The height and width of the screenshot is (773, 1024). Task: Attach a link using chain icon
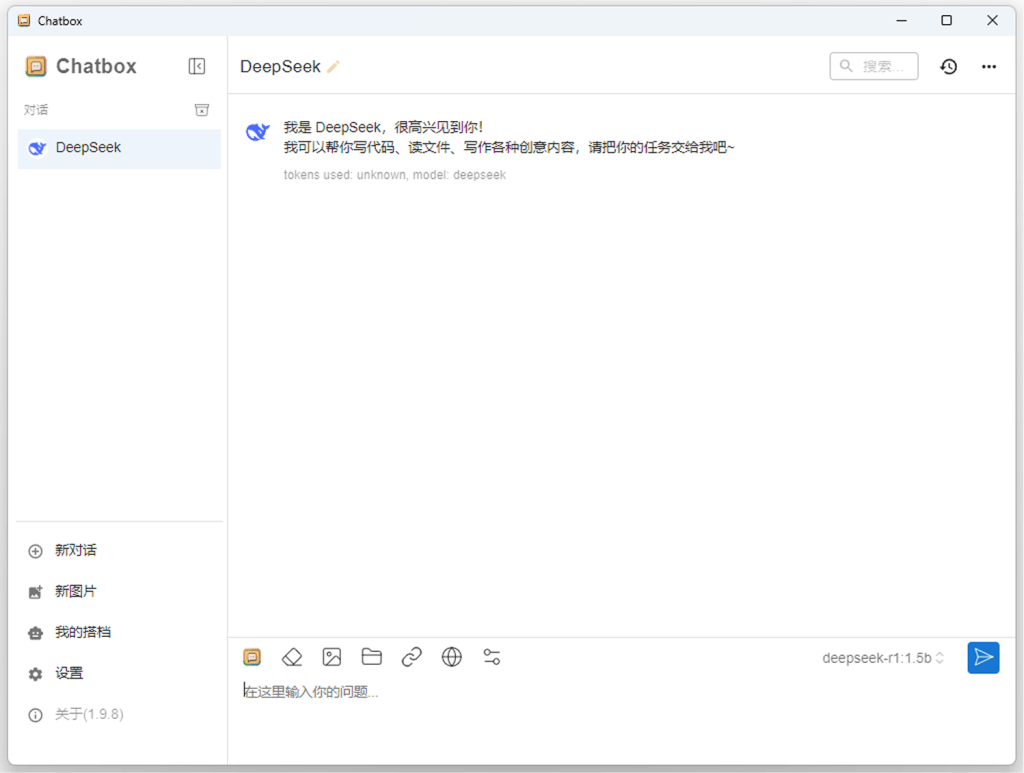tap(411, 657)
